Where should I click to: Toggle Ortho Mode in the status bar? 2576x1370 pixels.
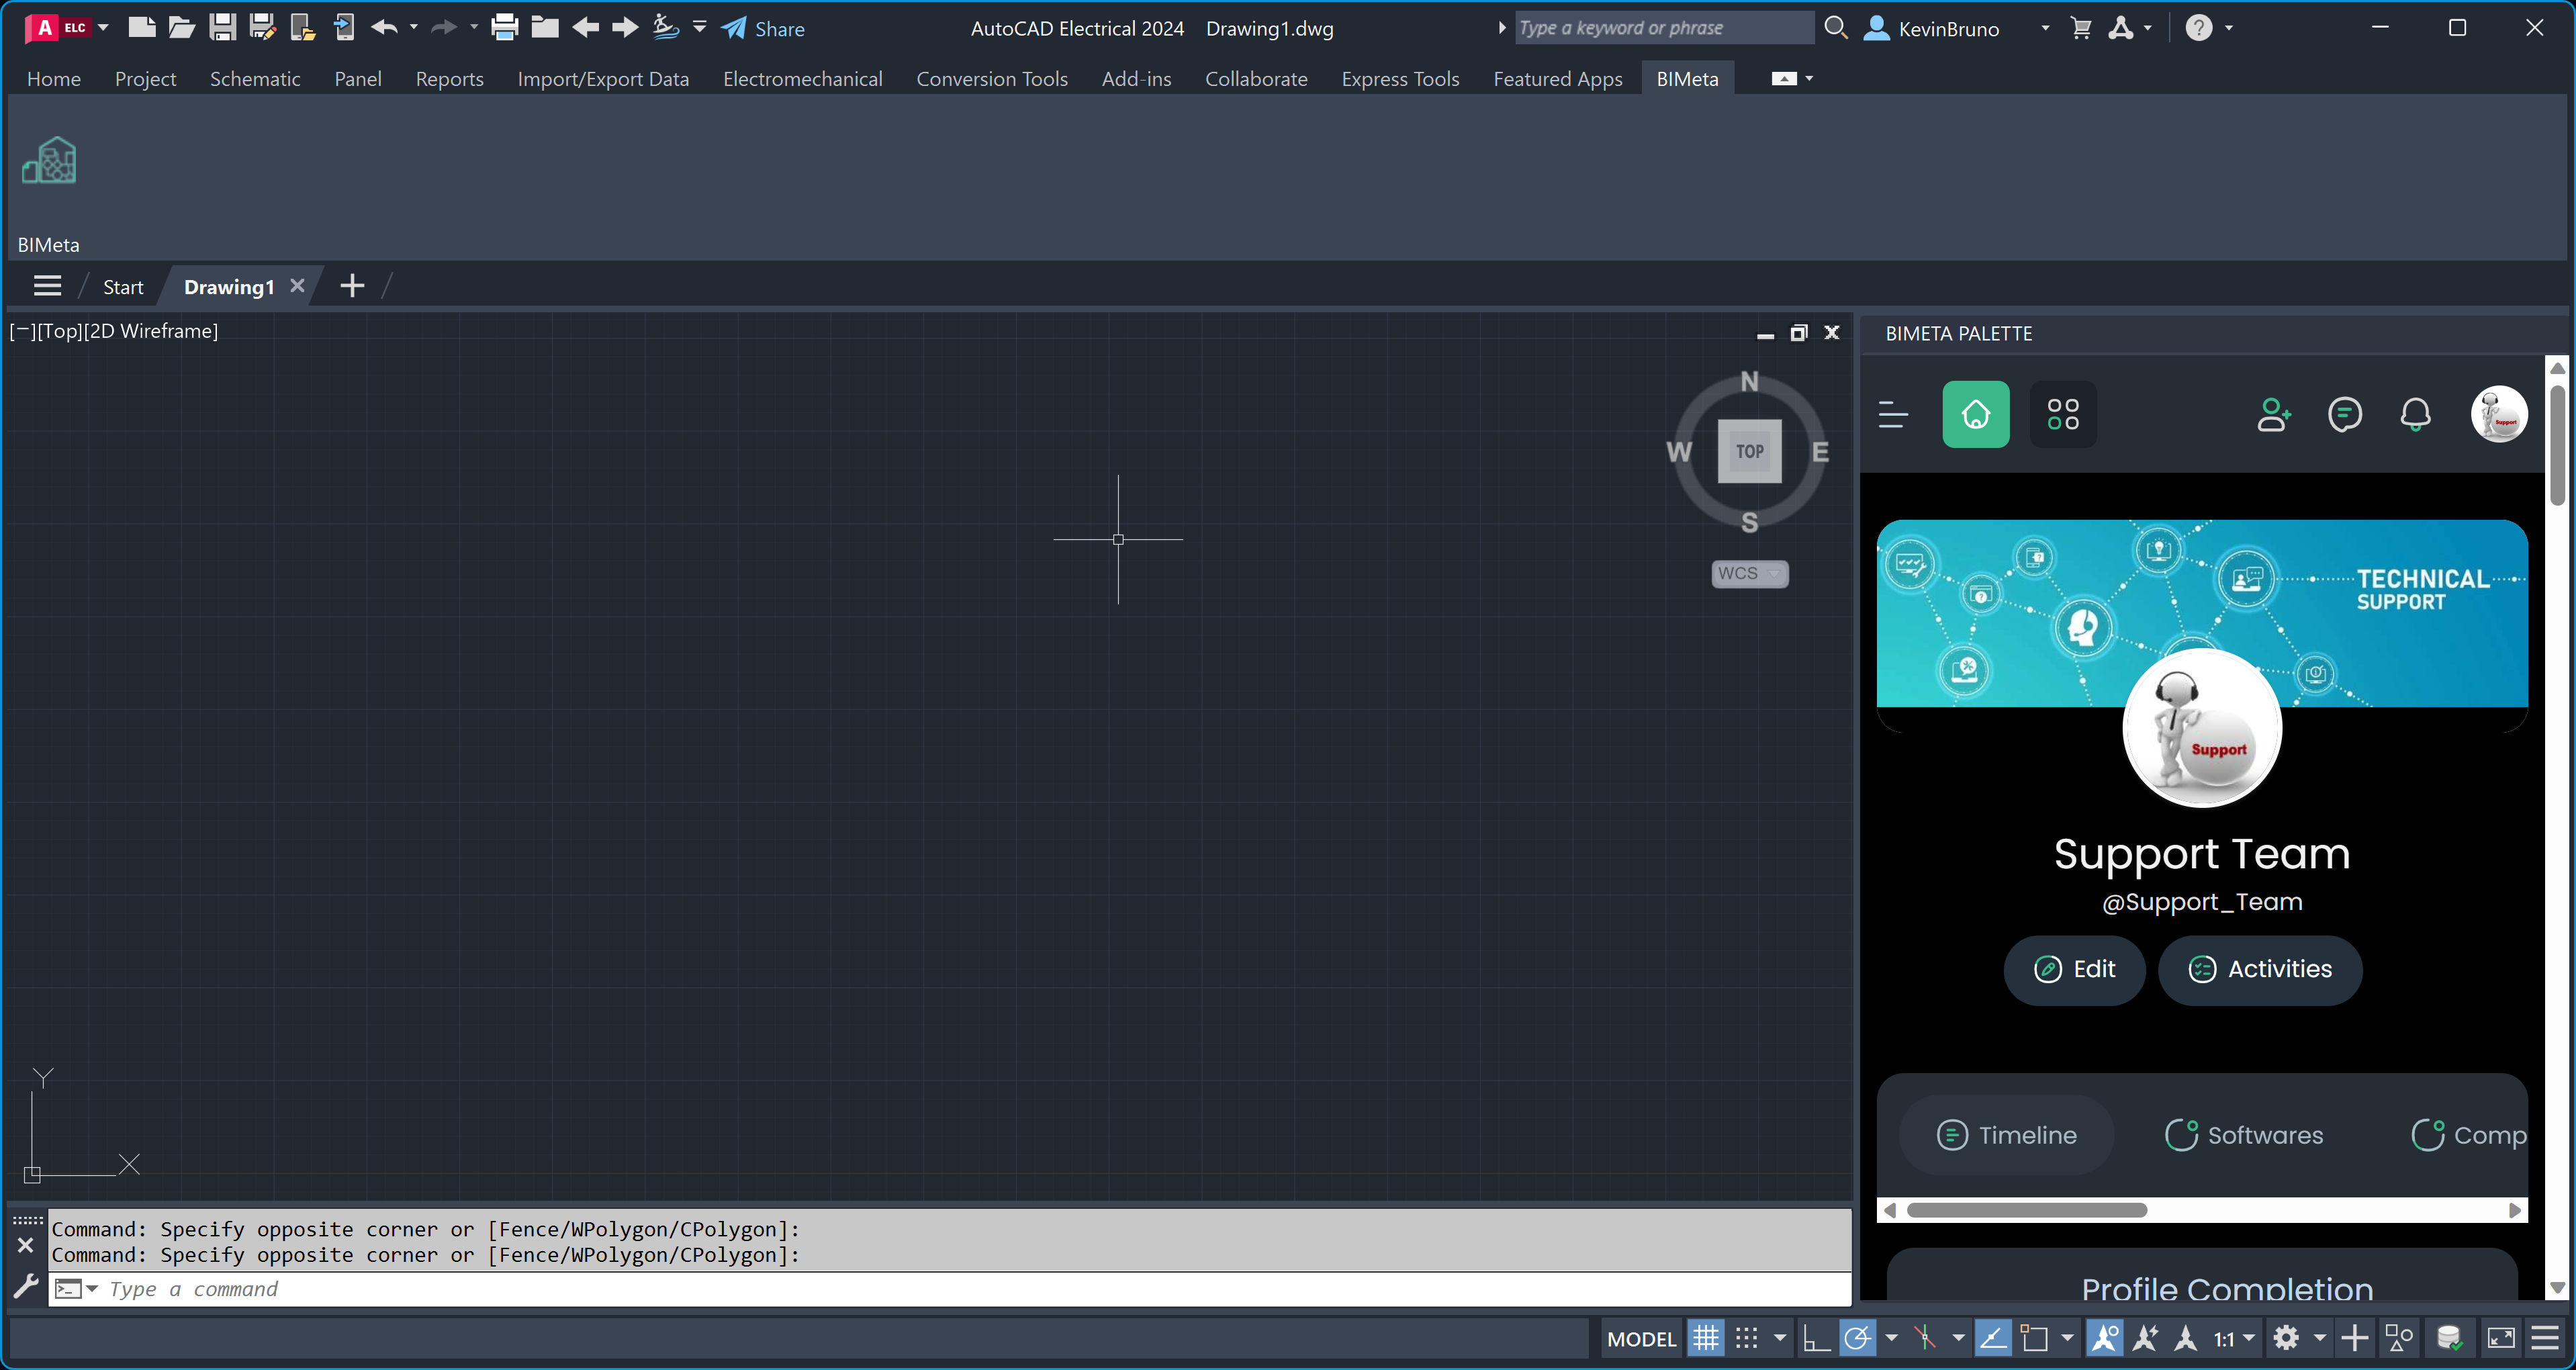point(1816,1338)
